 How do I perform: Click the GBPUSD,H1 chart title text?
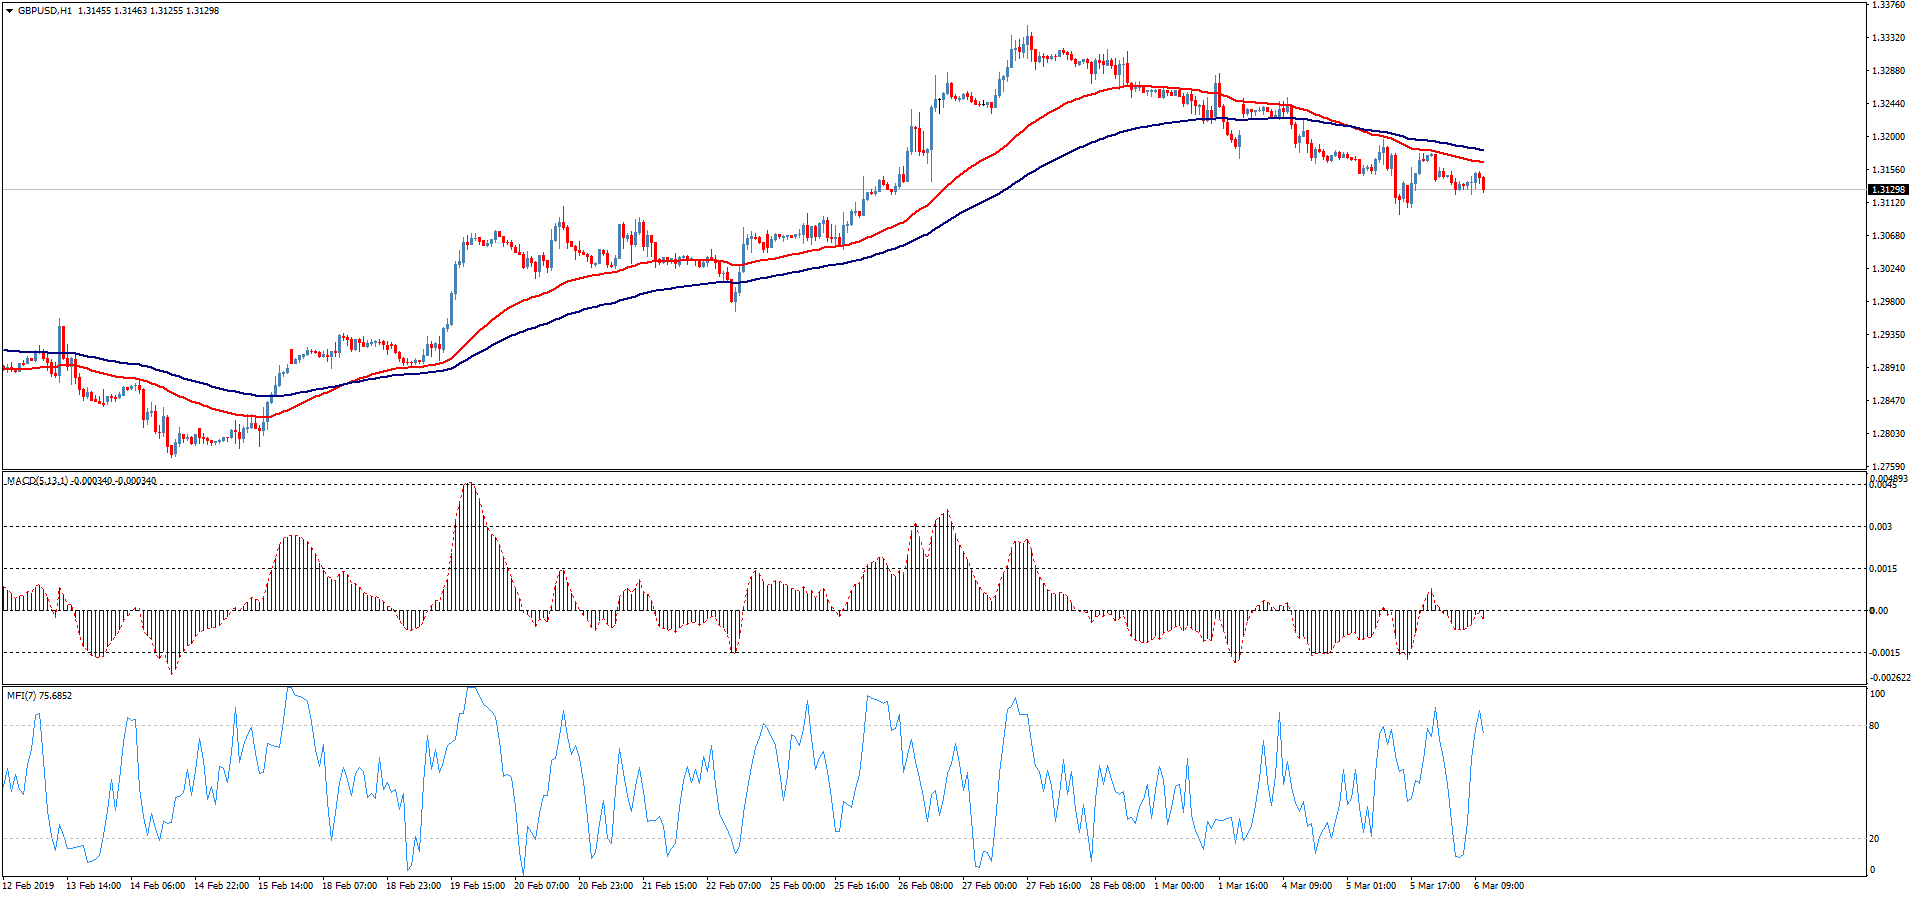click(44, 11)
